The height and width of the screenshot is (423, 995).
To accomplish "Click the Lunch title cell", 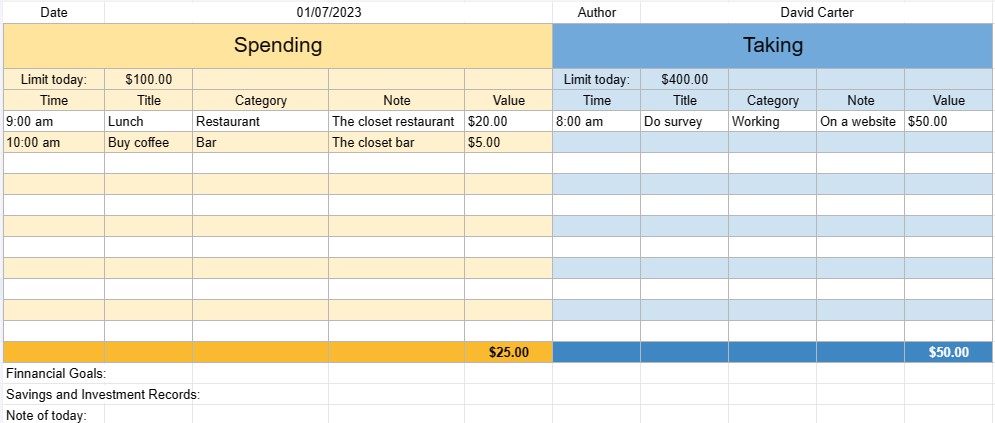I will [148, 121].
